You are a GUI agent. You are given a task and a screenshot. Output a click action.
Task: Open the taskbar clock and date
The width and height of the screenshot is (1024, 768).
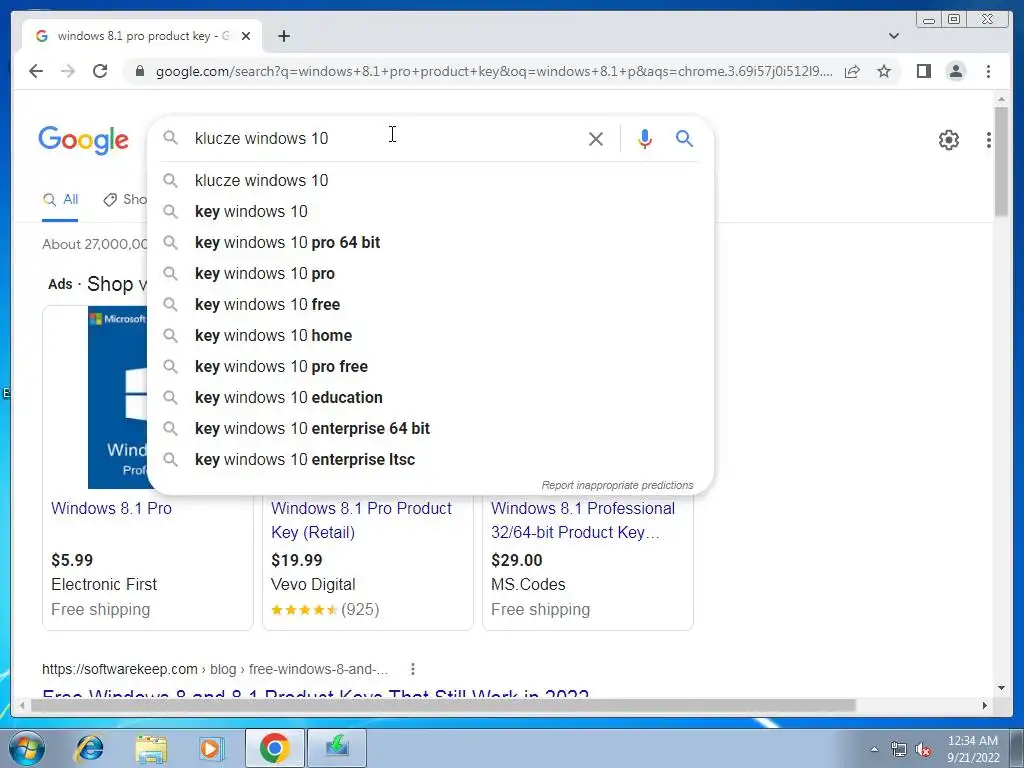[x=972, y=749]
